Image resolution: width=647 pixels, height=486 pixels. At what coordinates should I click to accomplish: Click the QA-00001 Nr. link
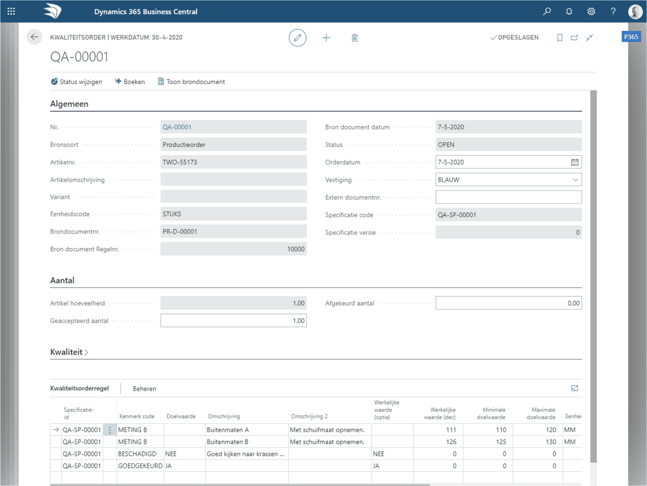point(177,127)
